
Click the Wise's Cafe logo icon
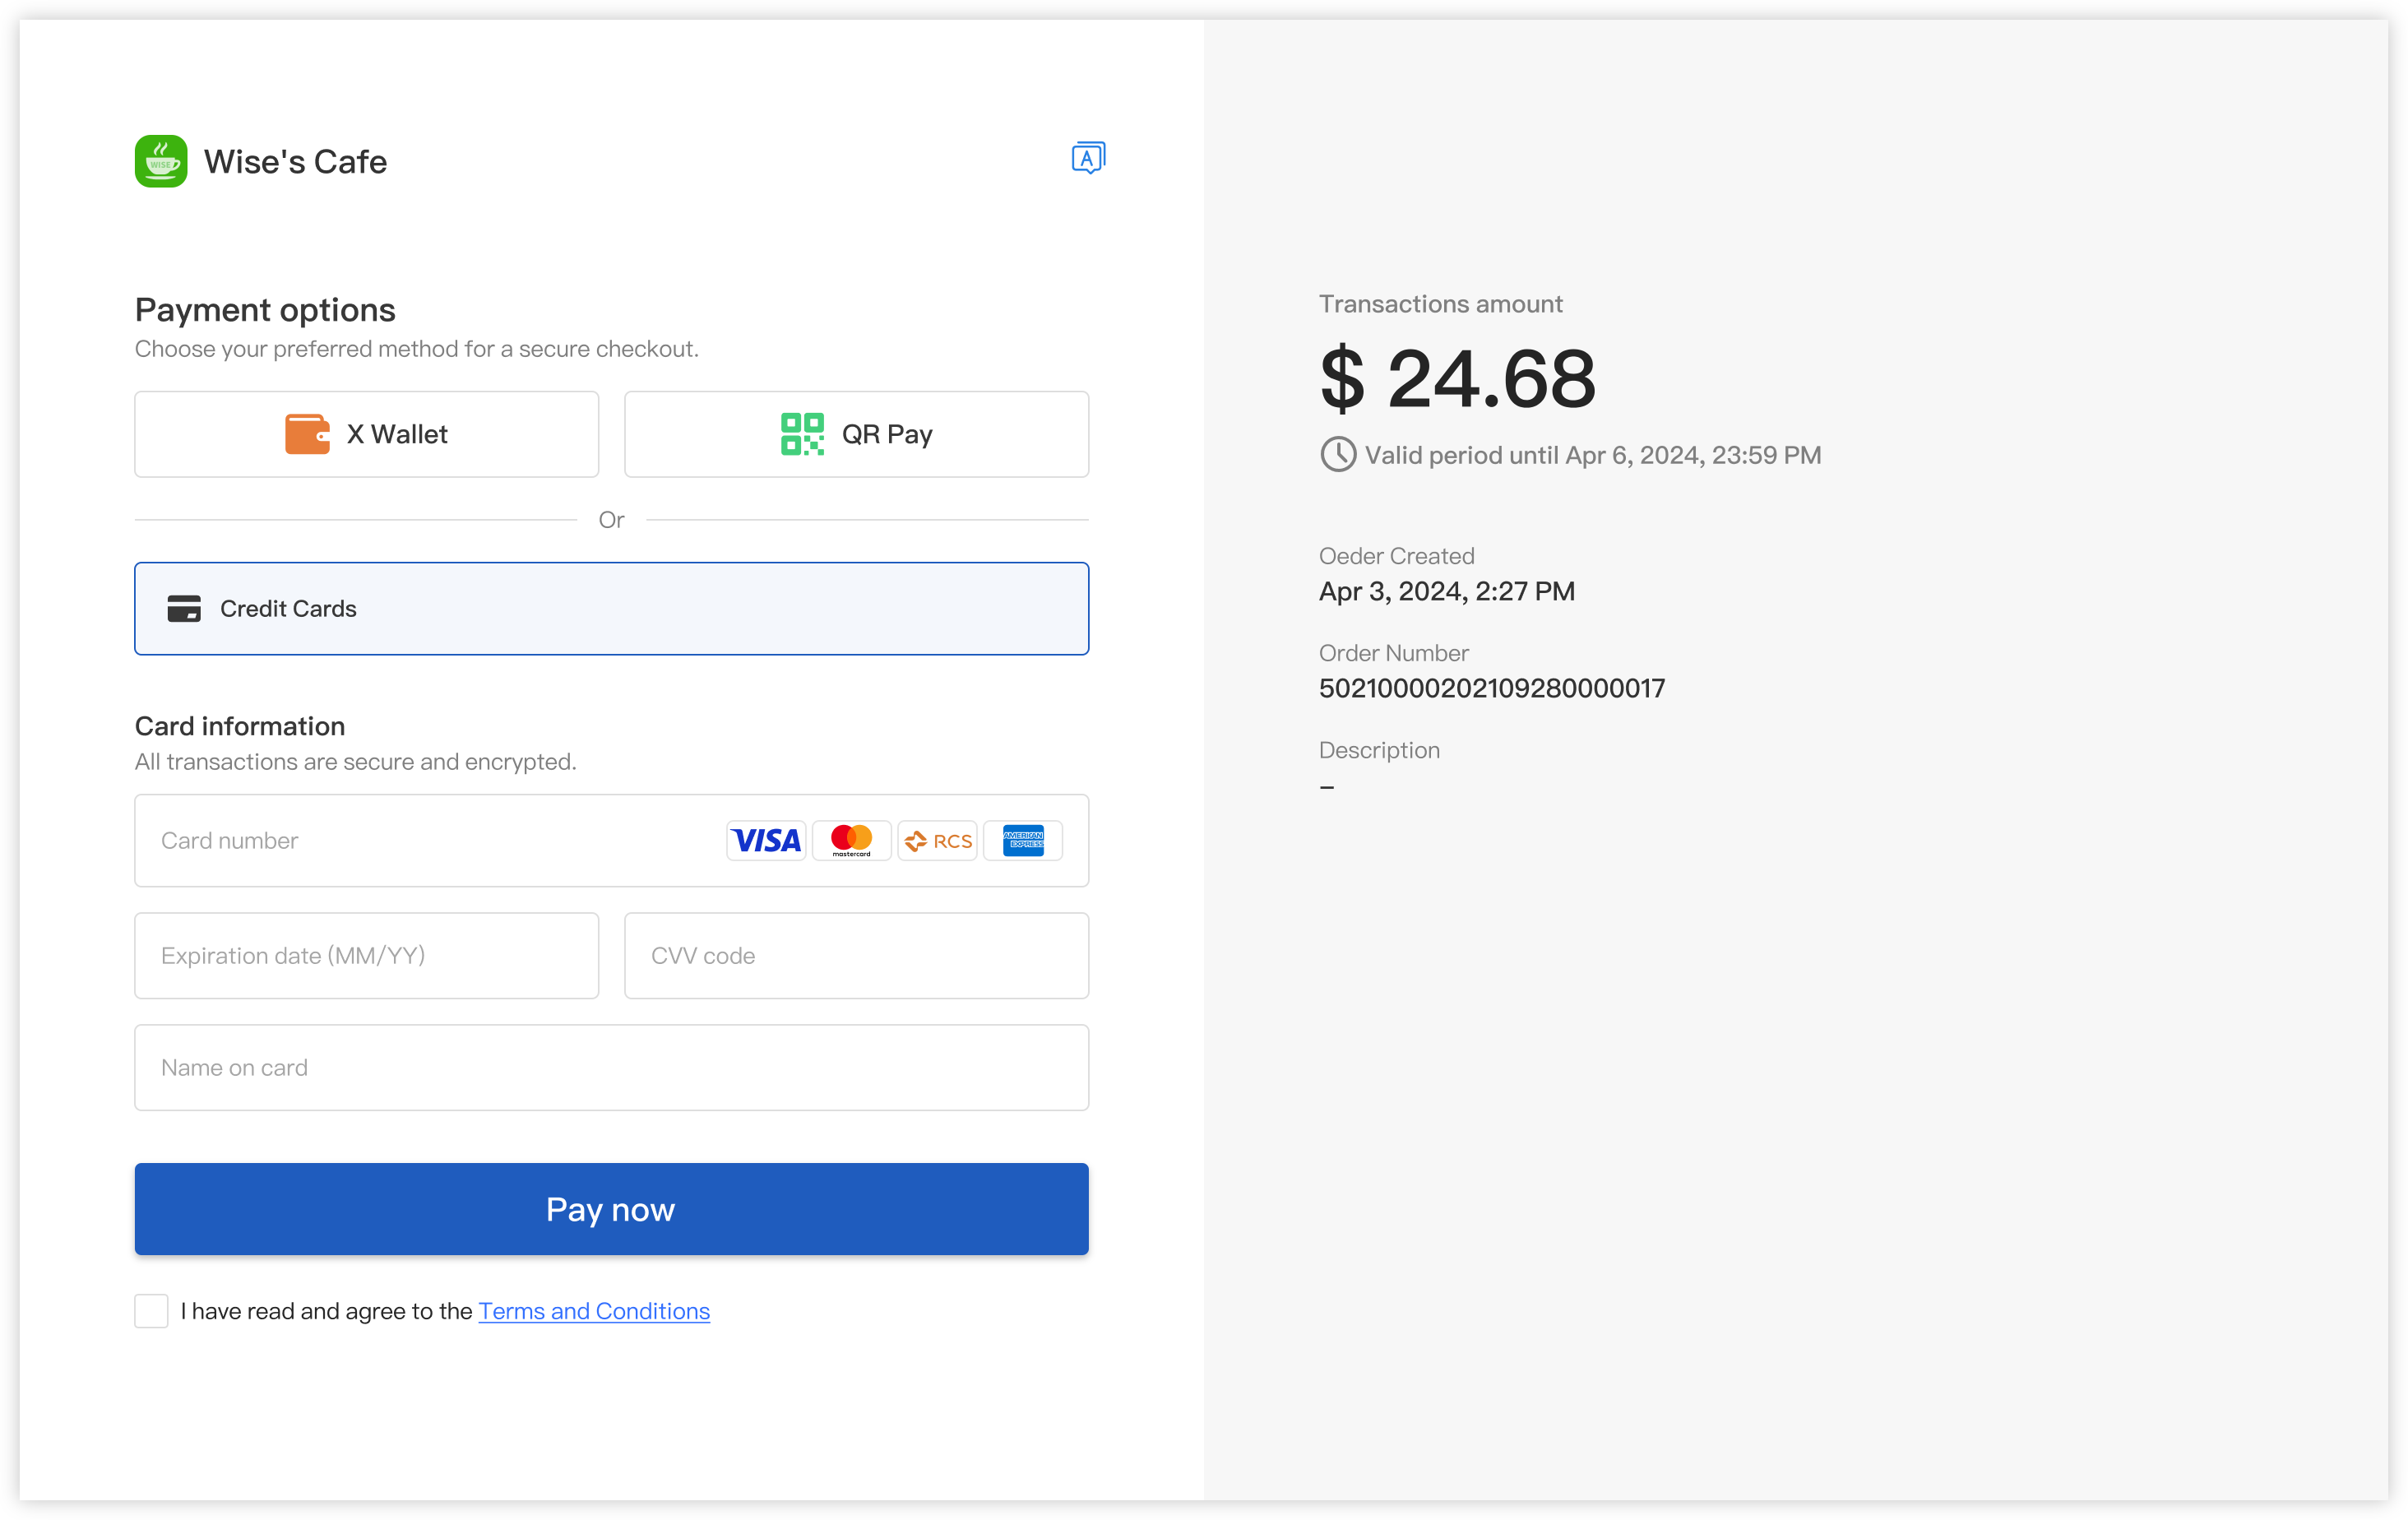tap(161, 161)
